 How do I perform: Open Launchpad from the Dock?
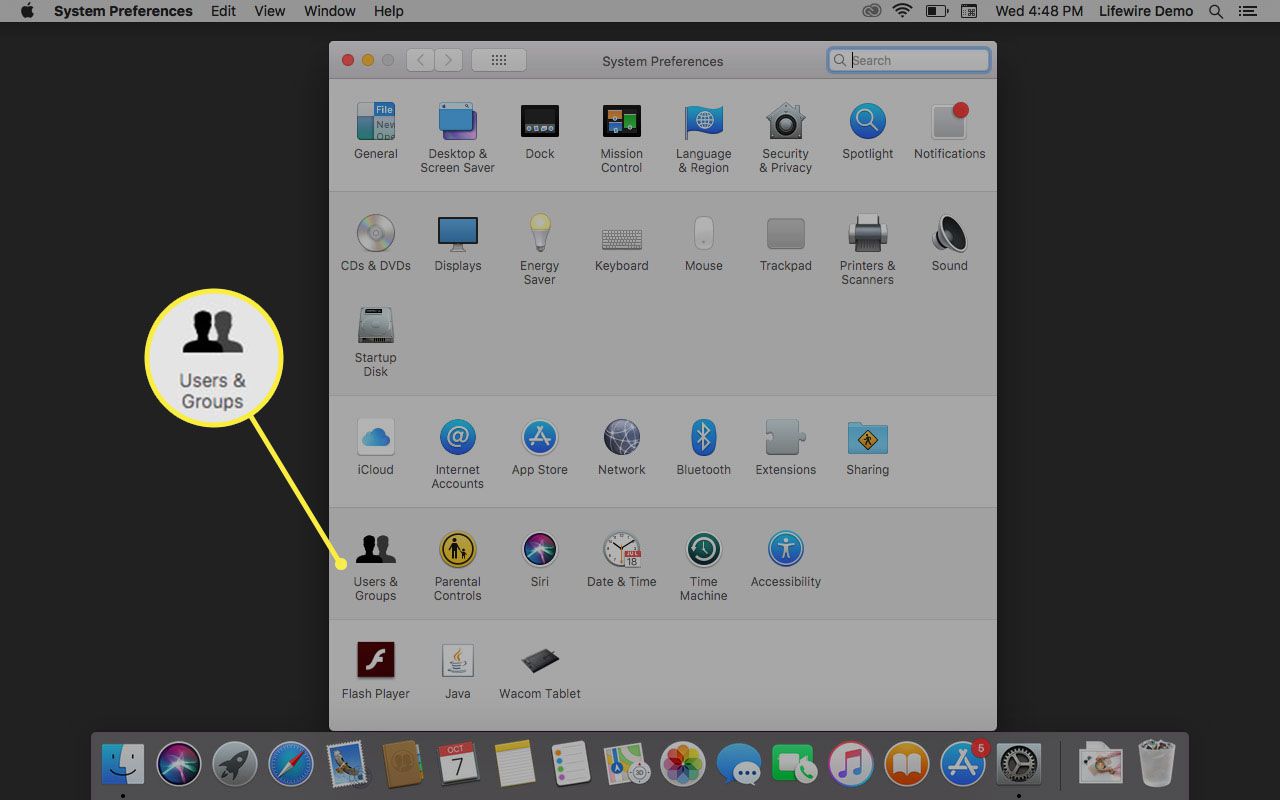(235, 764)
